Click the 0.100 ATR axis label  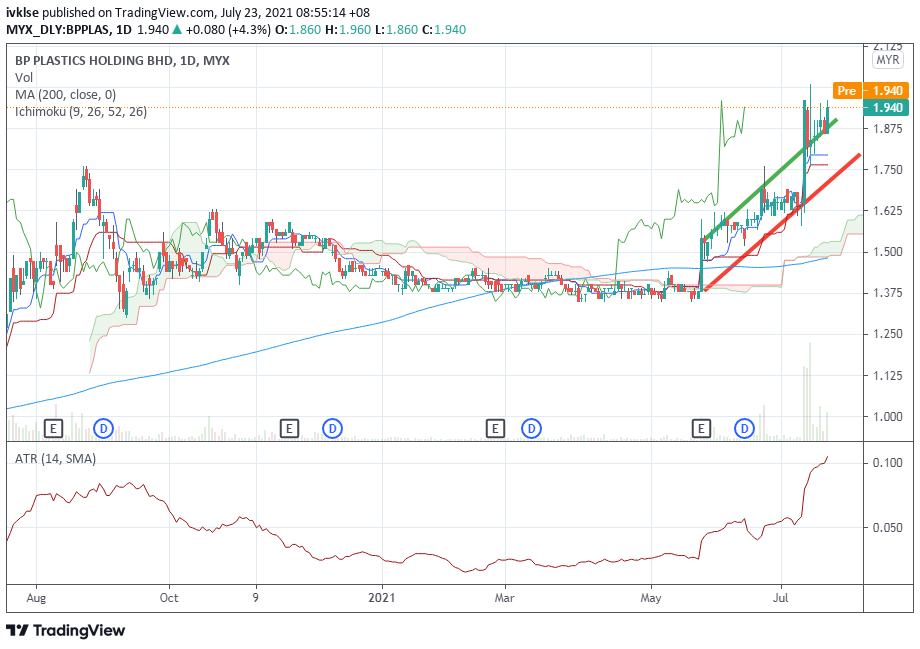click(x=887, y=463)
